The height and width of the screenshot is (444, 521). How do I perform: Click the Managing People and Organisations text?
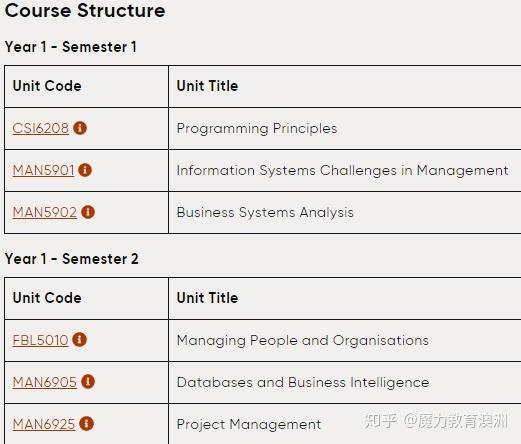click(303, 340)
